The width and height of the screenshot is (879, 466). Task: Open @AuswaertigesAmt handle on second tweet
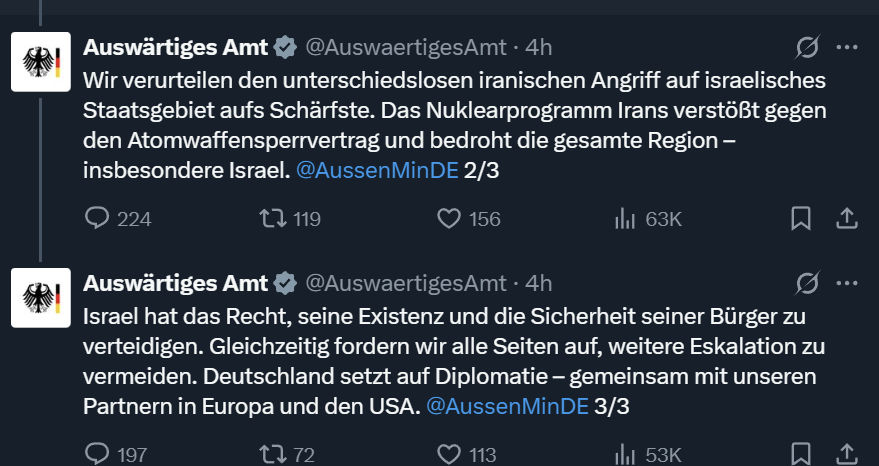pyautogui.click(x=406, y=284)
